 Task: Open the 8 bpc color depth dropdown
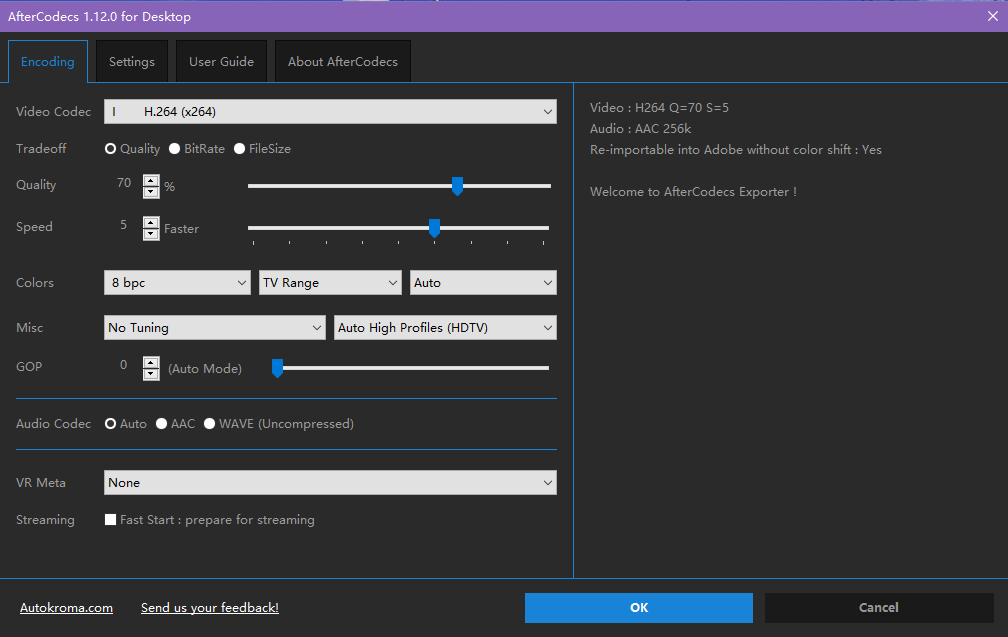177,282
